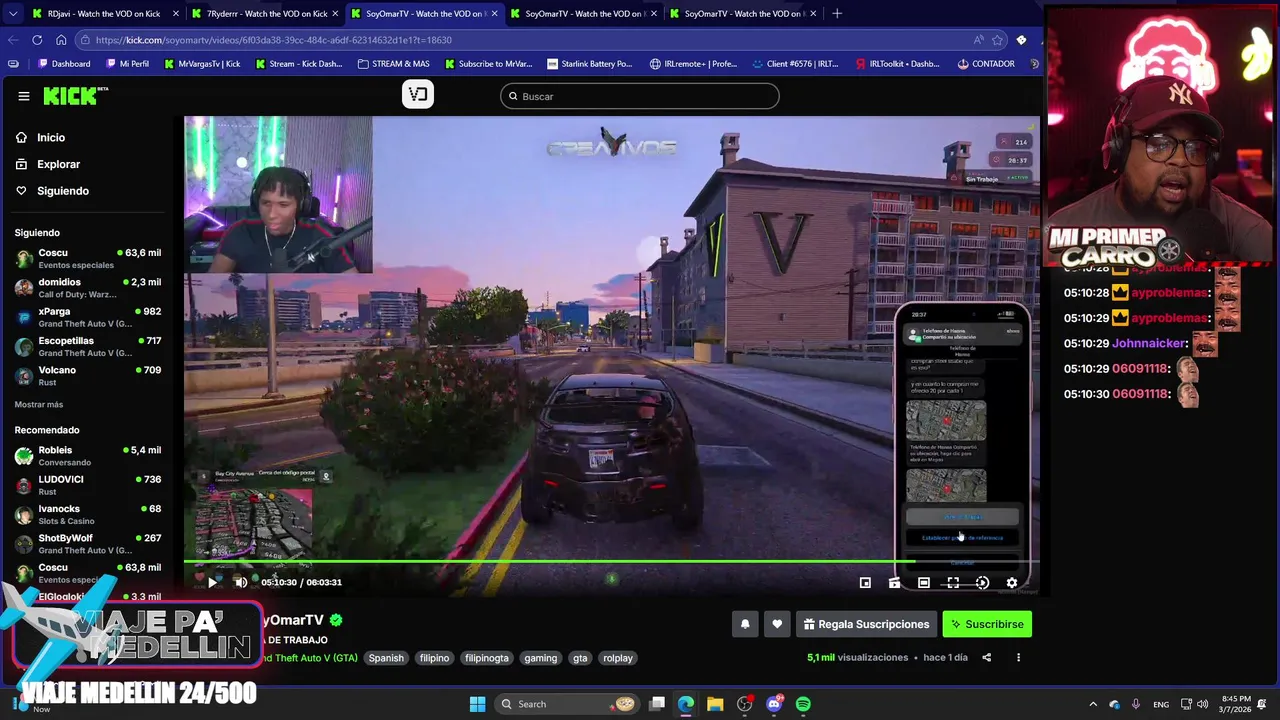
Task: Seek on the green video progress bar
Action: click(611, 561)
